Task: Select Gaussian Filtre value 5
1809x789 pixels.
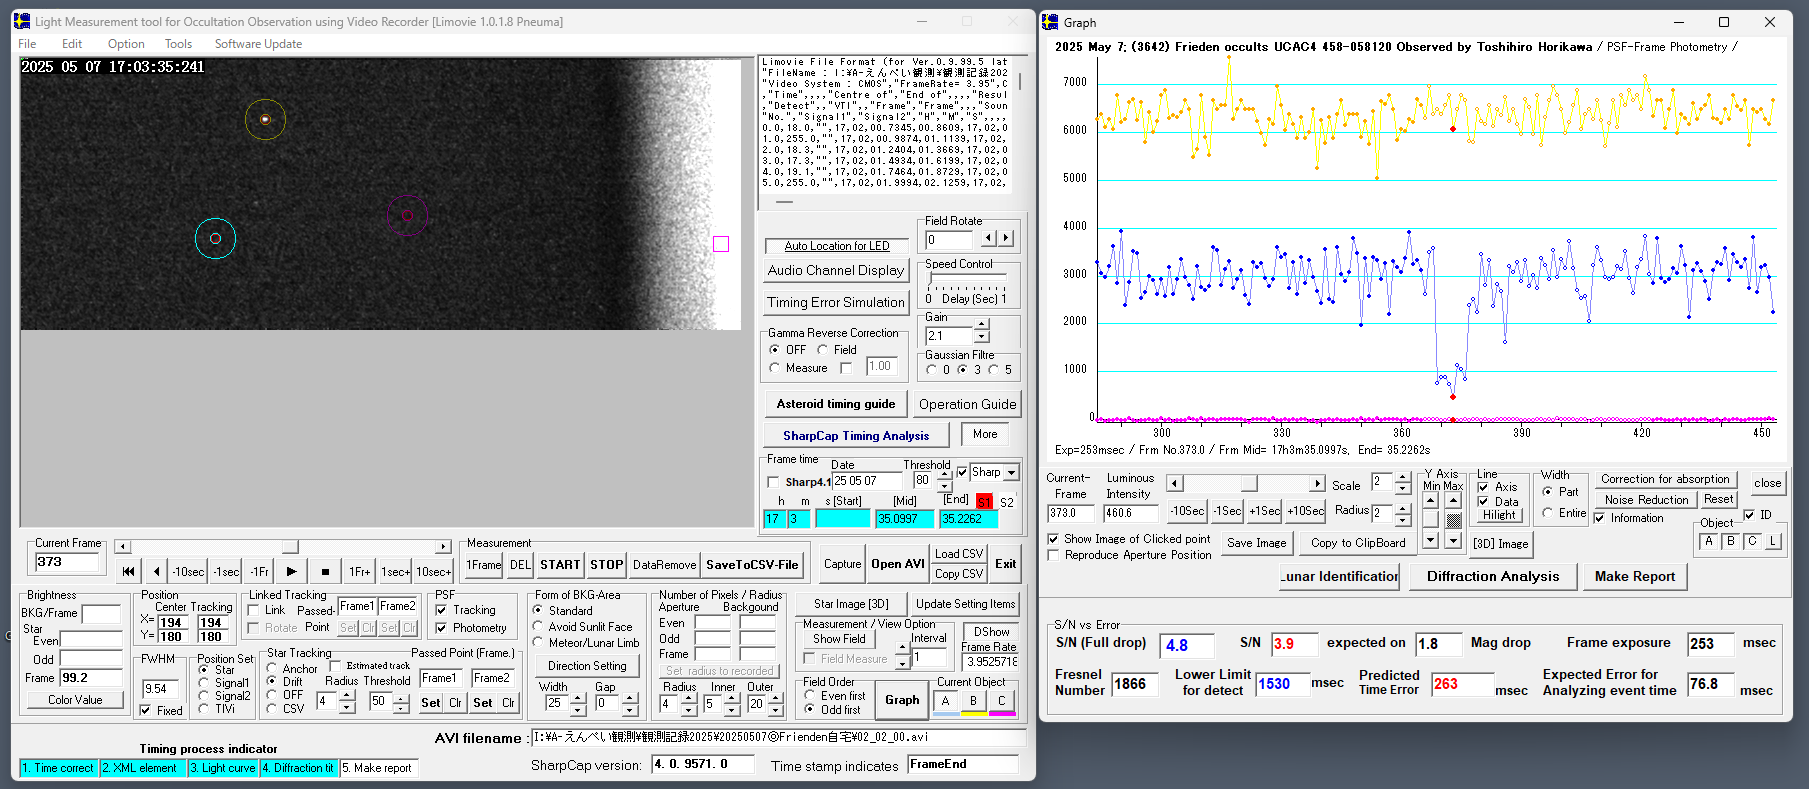Action: coord(993,370)
